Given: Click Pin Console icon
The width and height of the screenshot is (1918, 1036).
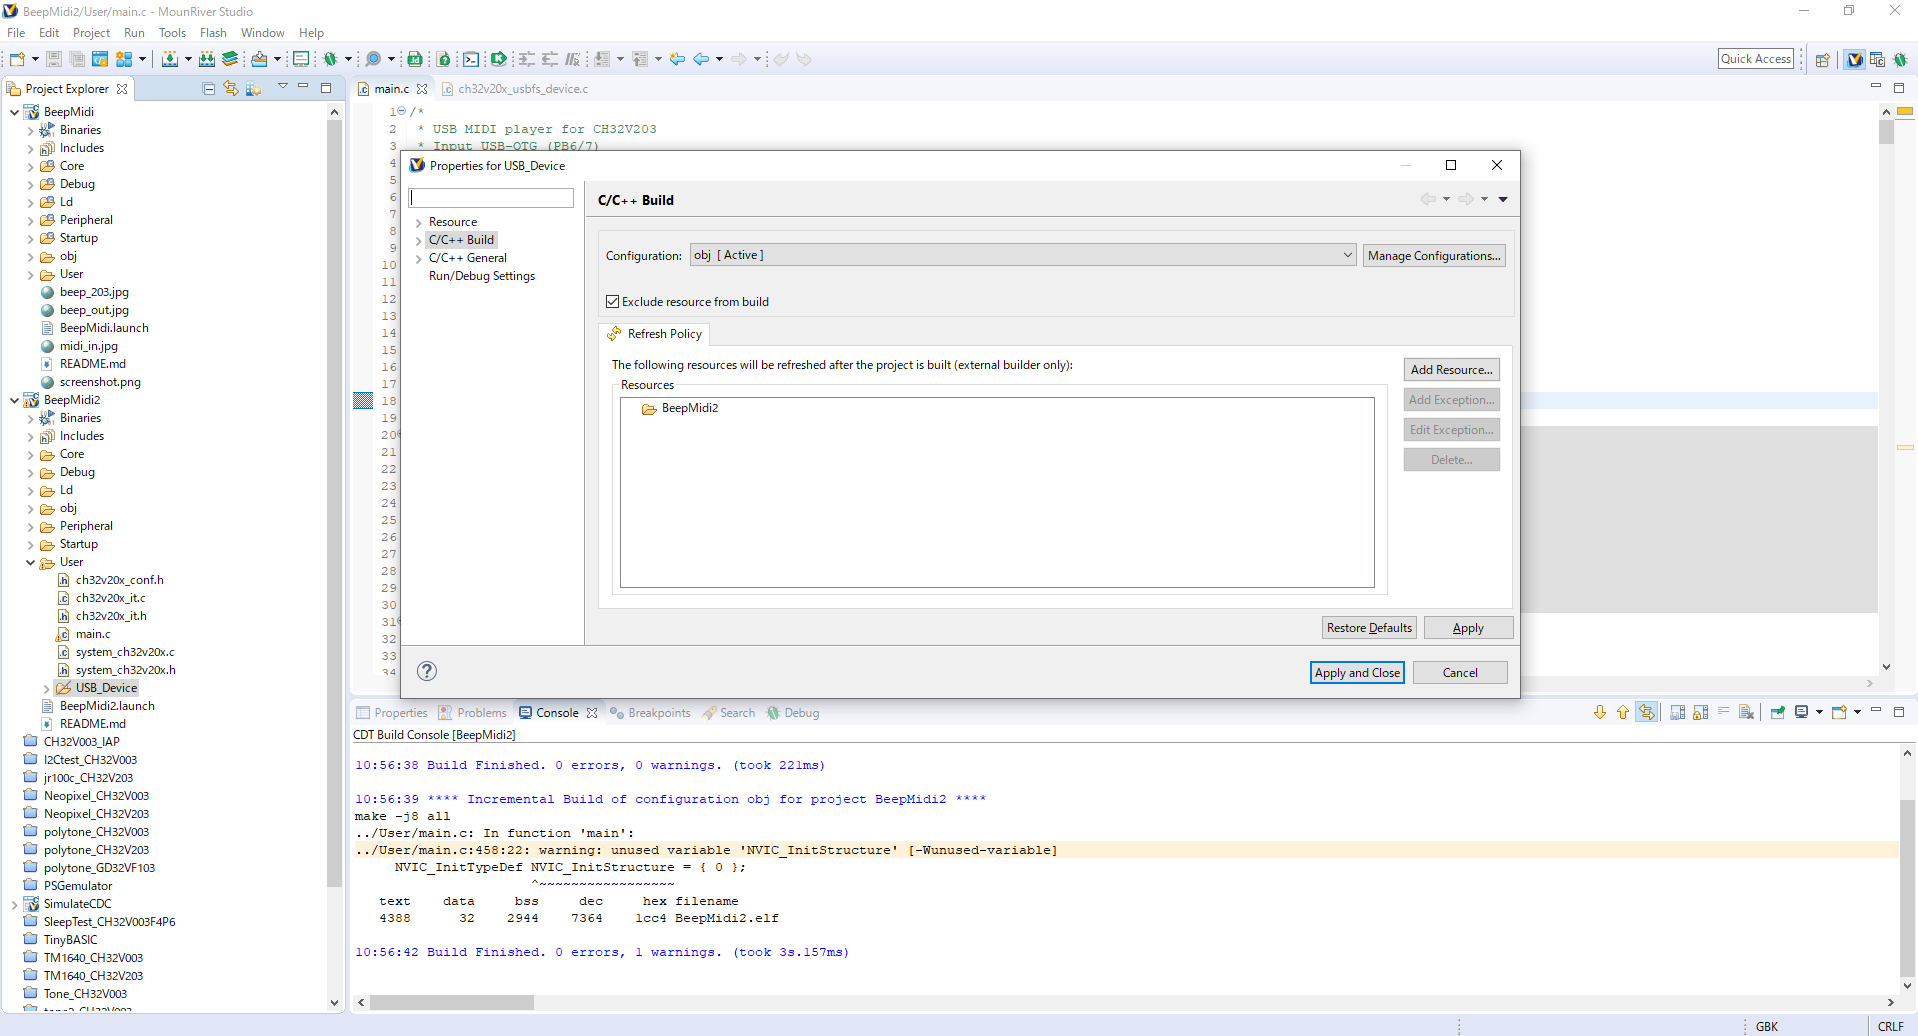Looking at the screenshot, I should click(1778, 712).
